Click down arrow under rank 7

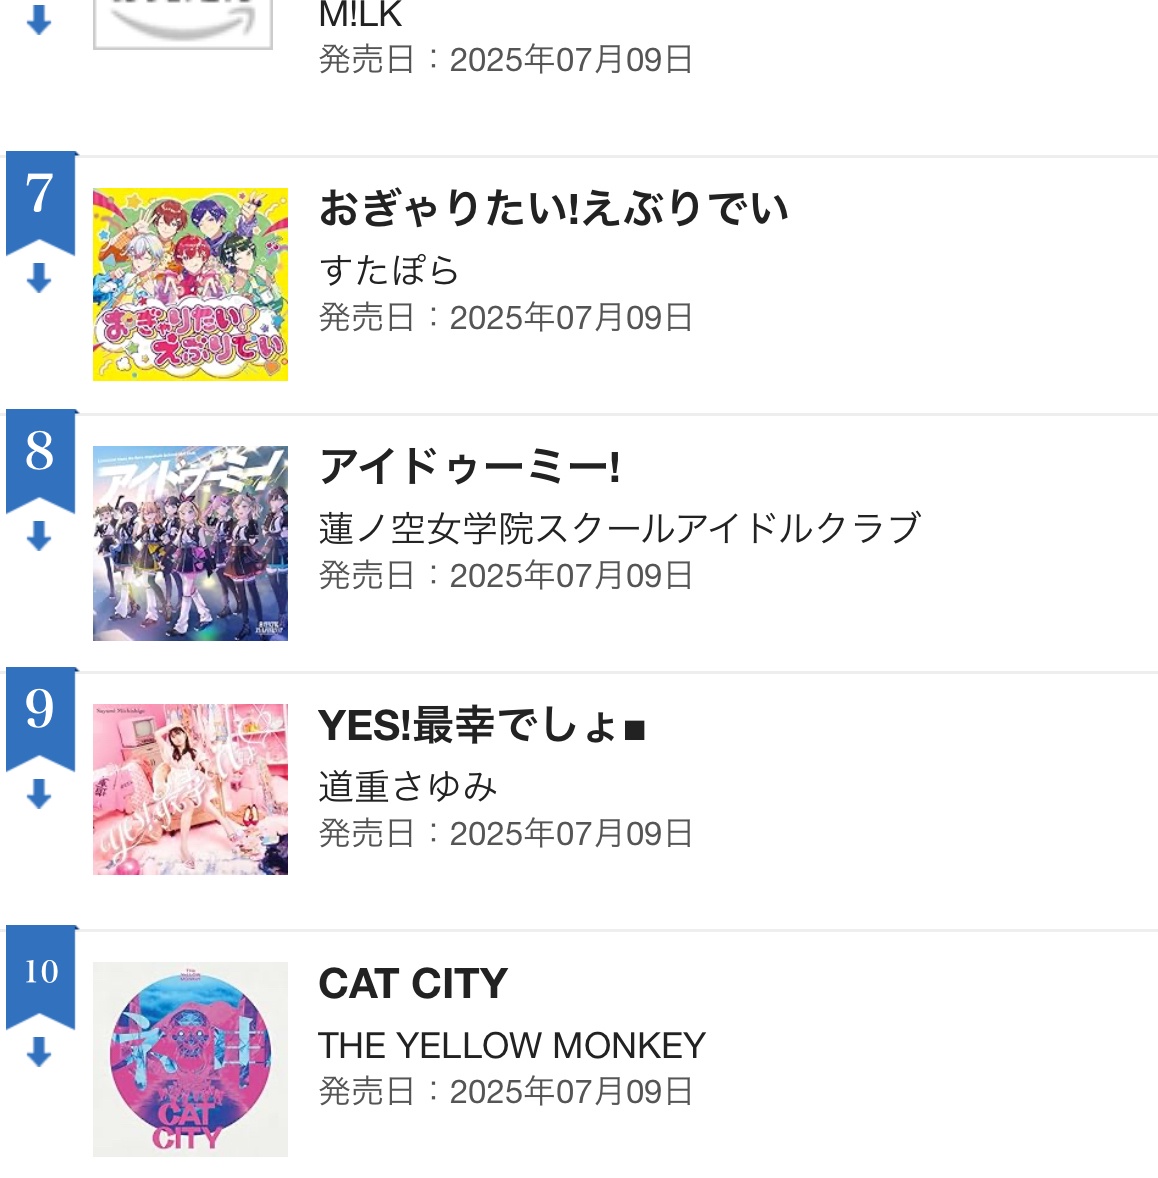[x=39, y=278]
